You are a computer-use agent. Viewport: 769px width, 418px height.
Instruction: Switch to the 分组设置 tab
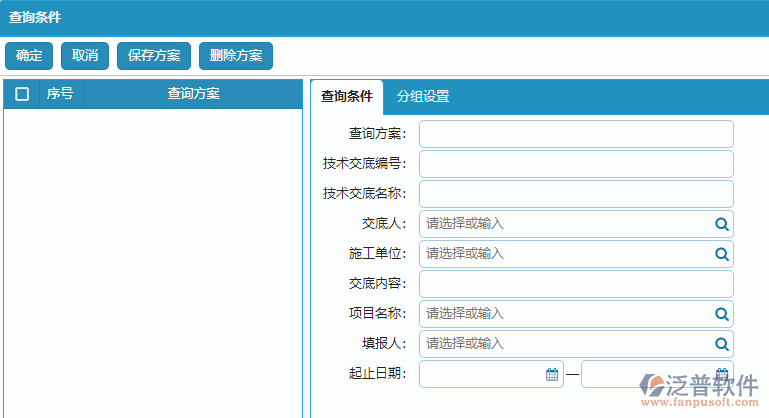pyautogui.click(x=423, y=97)
